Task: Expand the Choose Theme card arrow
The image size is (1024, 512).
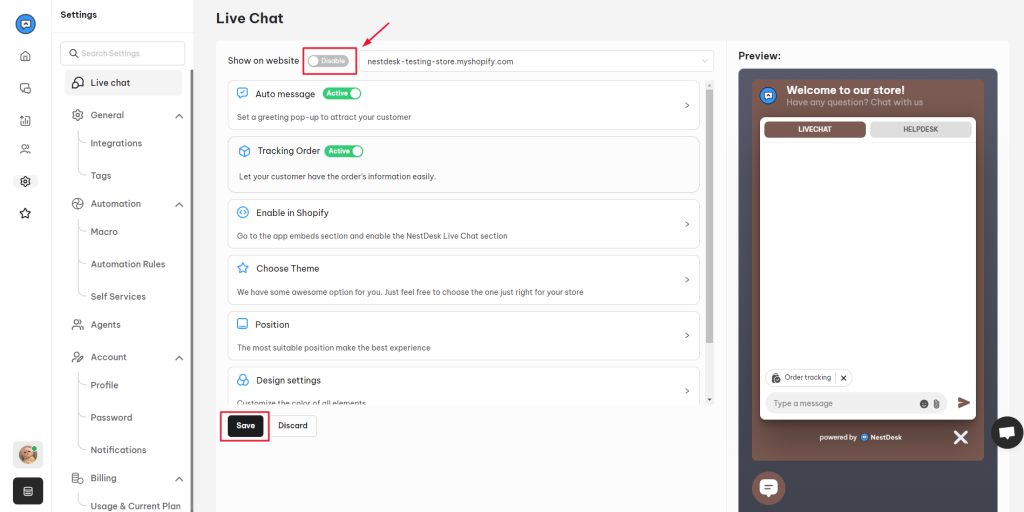Action: click(x=687, y=280)
